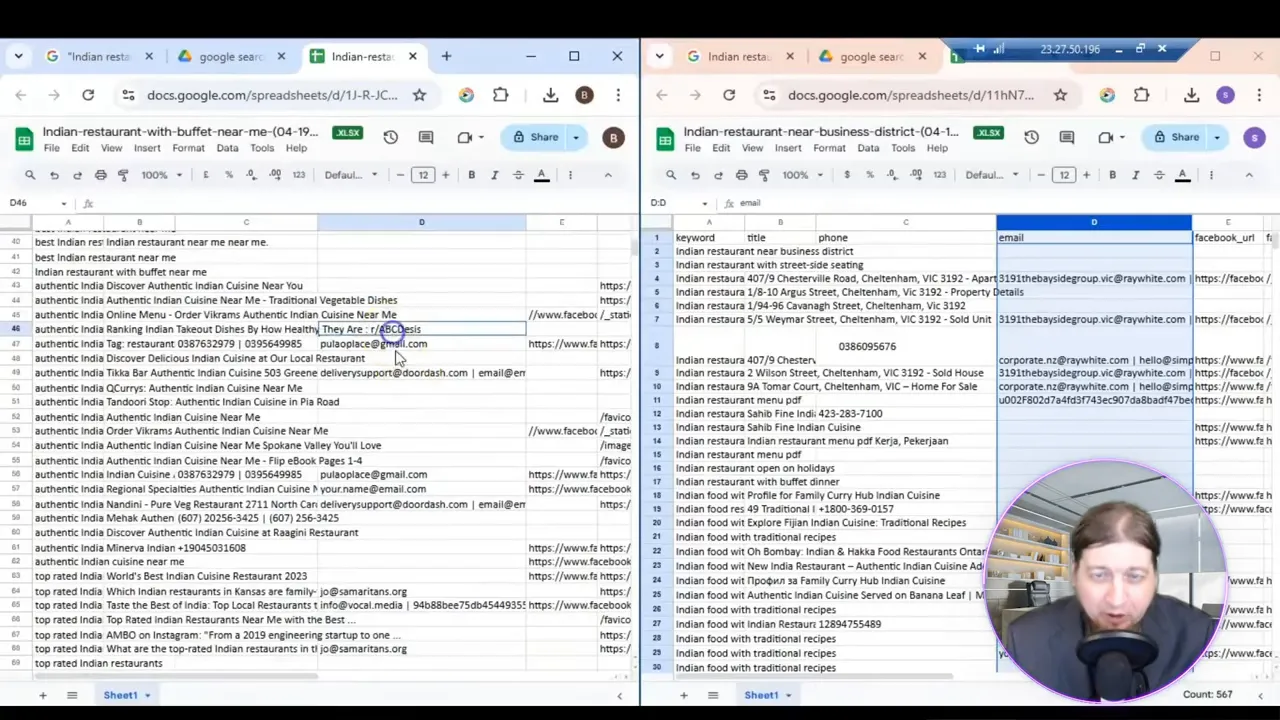Format as dollar currency in right toolbar
Image resolution: width=1280 pixels, height=720 pixels.
click(x=847, y=175)
